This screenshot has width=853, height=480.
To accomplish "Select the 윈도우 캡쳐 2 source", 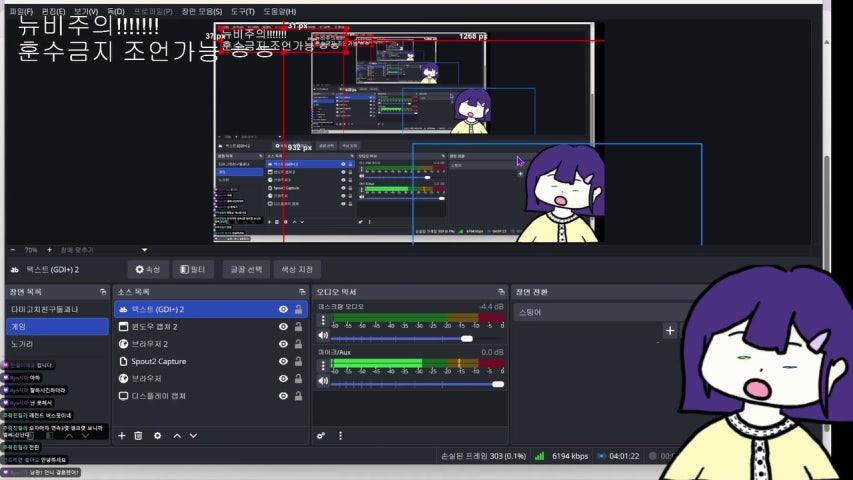I will 211,327.
